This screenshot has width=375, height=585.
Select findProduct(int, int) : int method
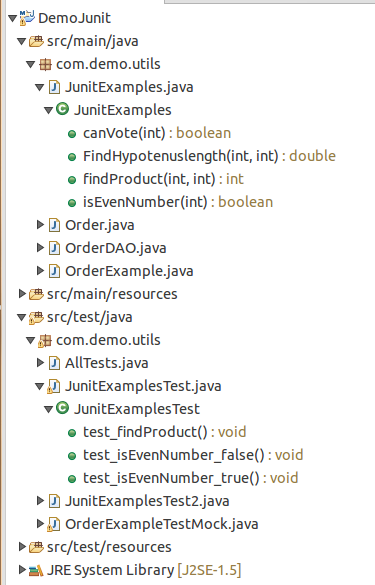click(163, 179)
